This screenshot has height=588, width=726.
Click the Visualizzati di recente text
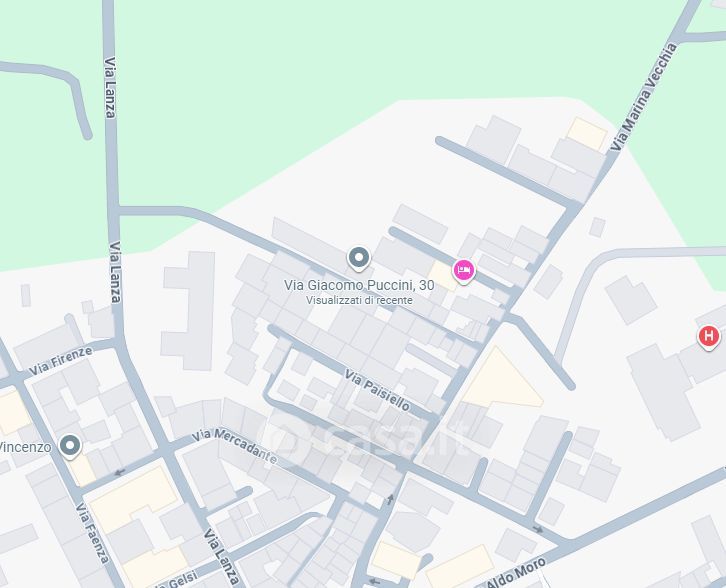359,300
